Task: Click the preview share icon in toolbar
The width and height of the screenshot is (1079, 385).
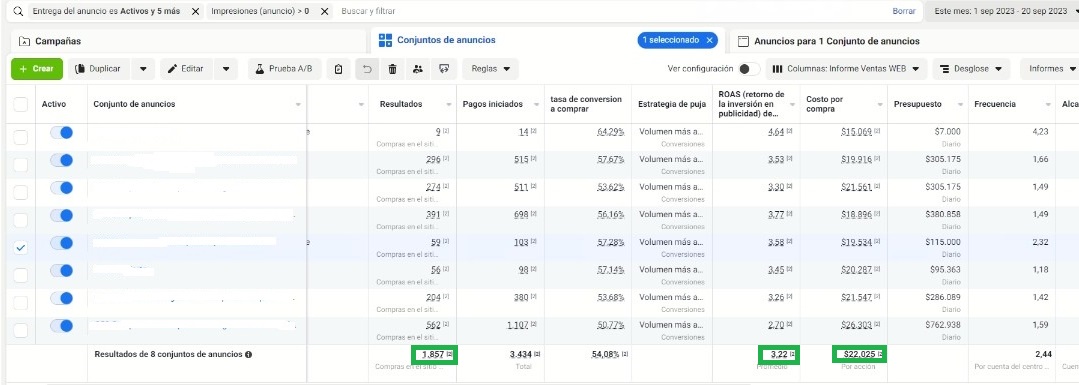Action: (445, 69)
